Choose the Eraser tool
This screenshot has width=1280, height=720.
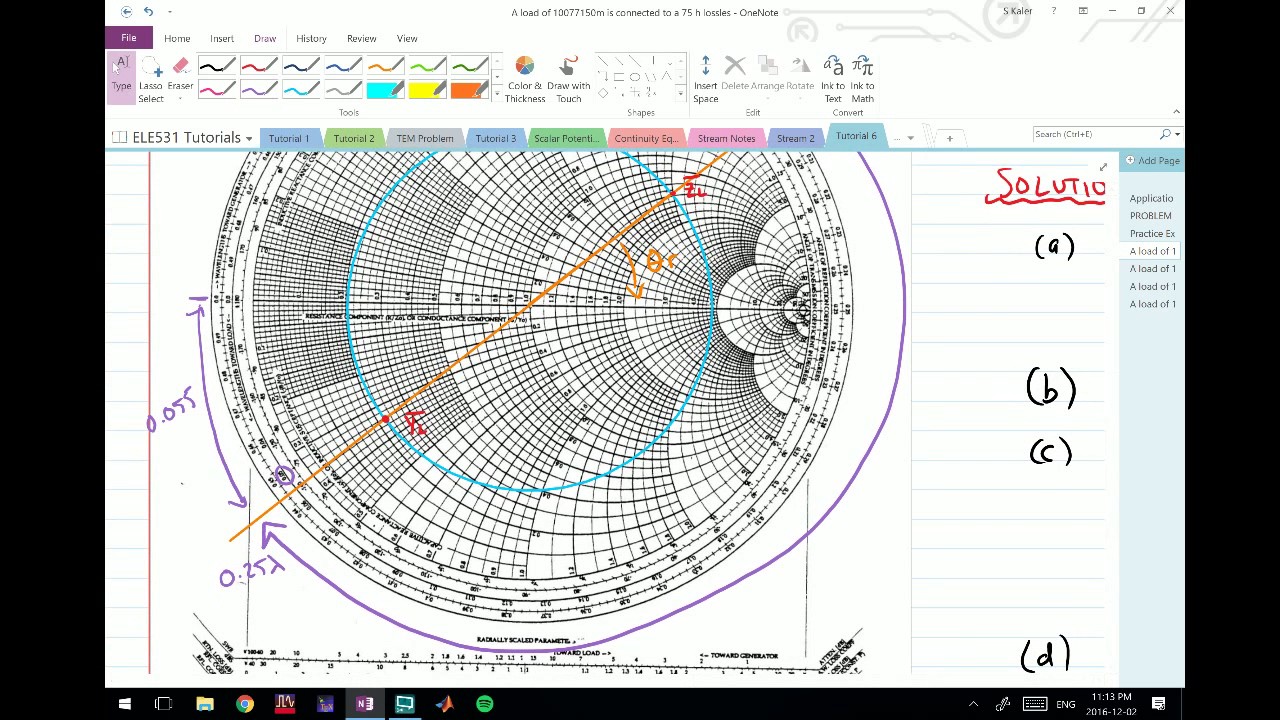click(180, 75)
